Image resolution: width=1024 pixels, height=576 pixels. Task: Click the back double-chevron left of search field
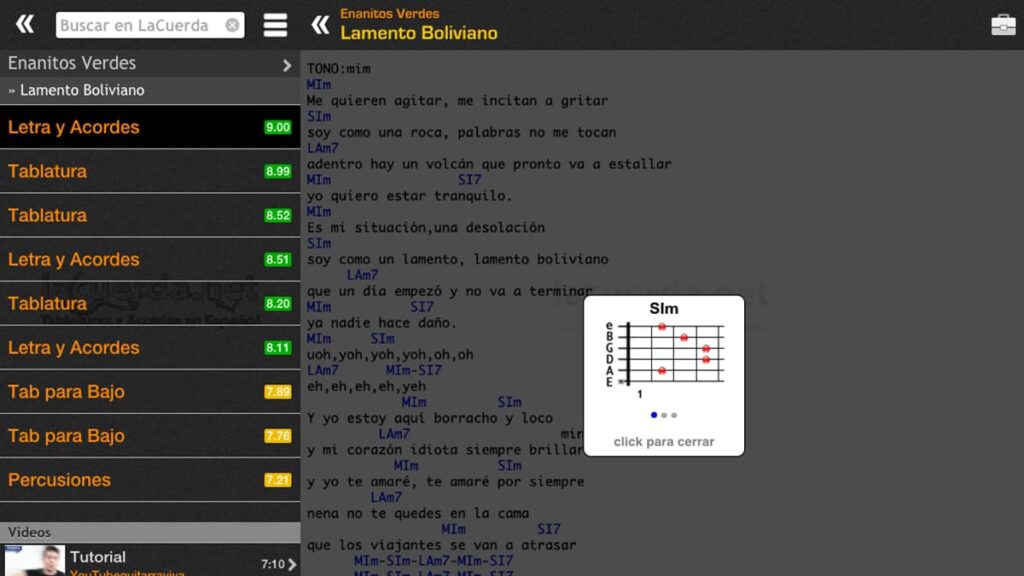pos(24,24)
